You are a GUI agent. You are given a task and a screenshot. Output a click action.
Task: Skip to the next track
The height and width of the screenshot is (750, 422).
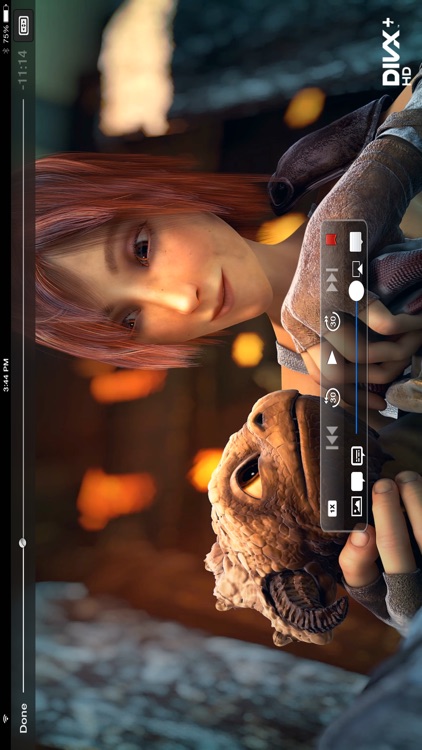(332, 280)
